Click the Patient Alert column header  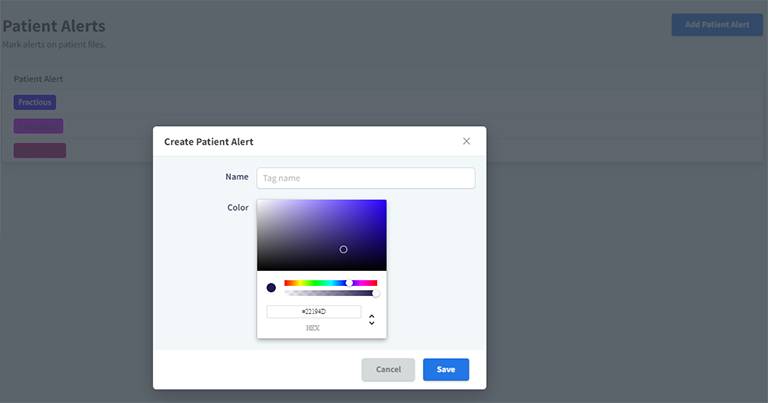coord(38,79)
